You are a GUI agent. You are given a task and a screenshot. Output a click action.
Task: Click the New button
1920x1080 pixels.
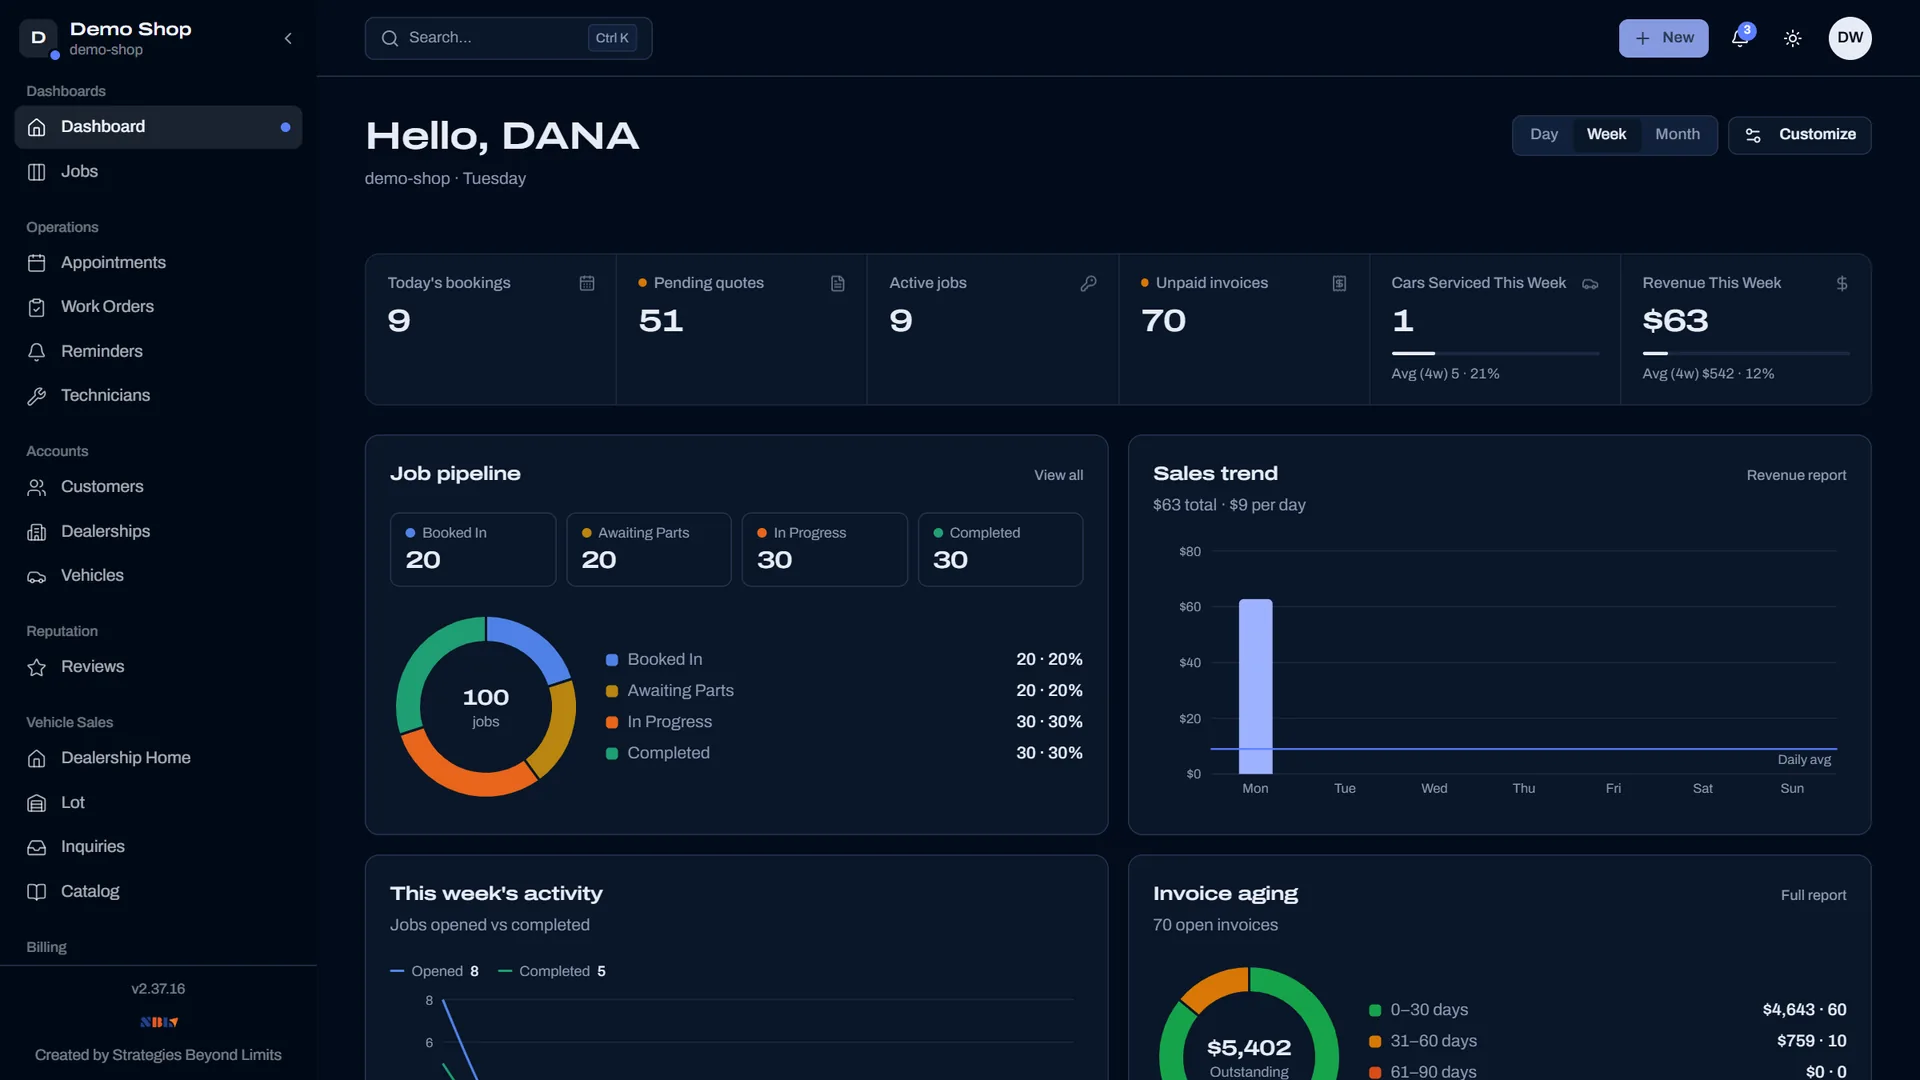coord(1663,38)
